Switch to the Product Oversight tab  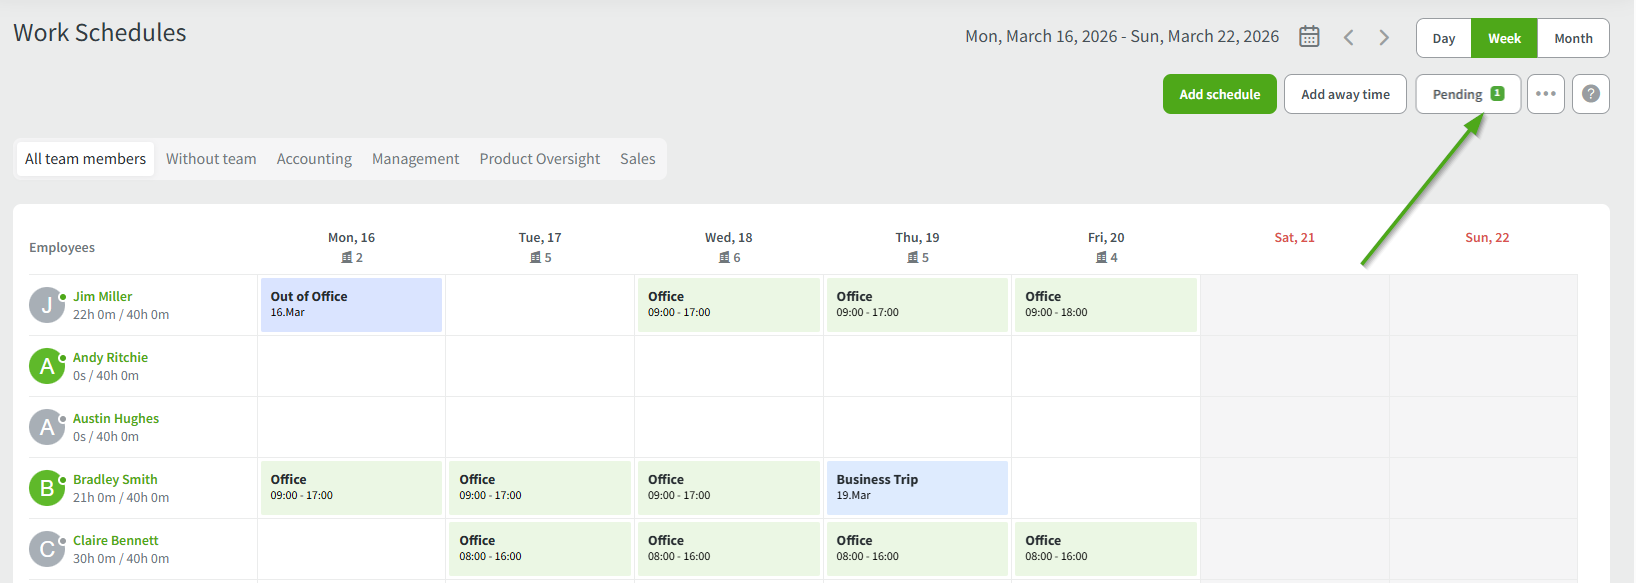click(x=539, y=159)
